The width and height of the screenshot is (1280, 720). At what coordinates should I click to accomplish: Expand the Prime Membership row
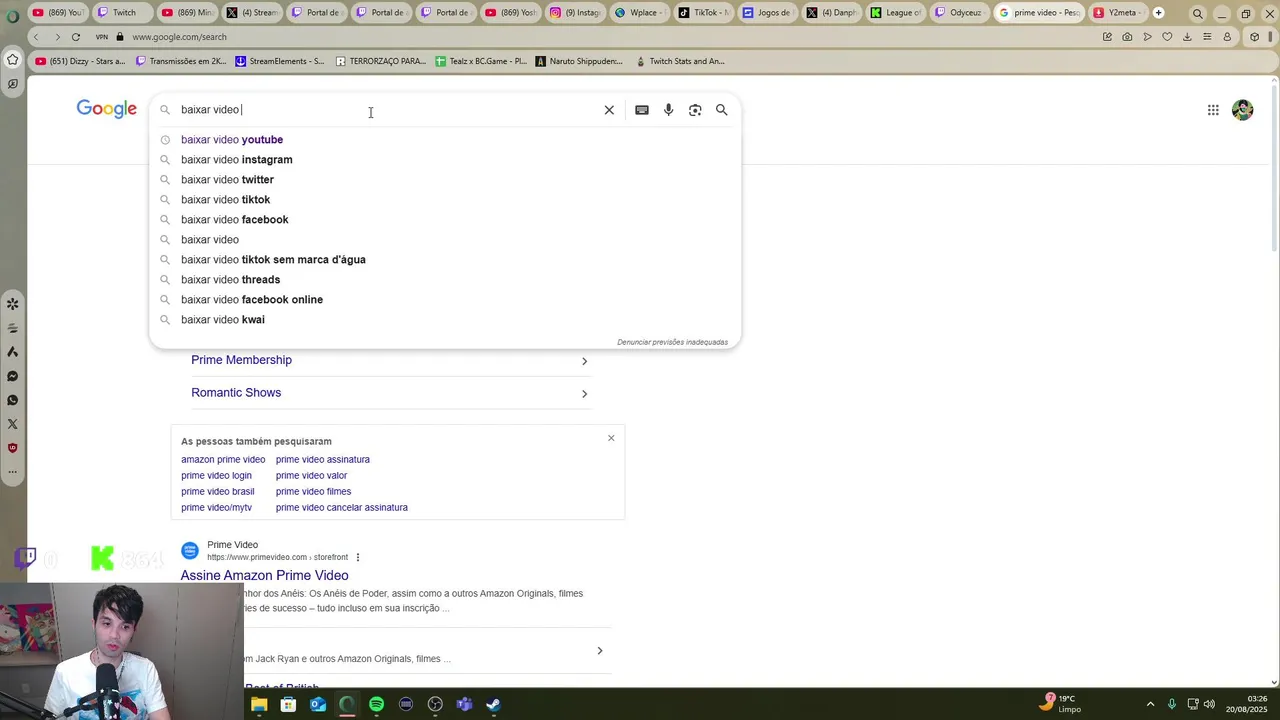point(390,360)
